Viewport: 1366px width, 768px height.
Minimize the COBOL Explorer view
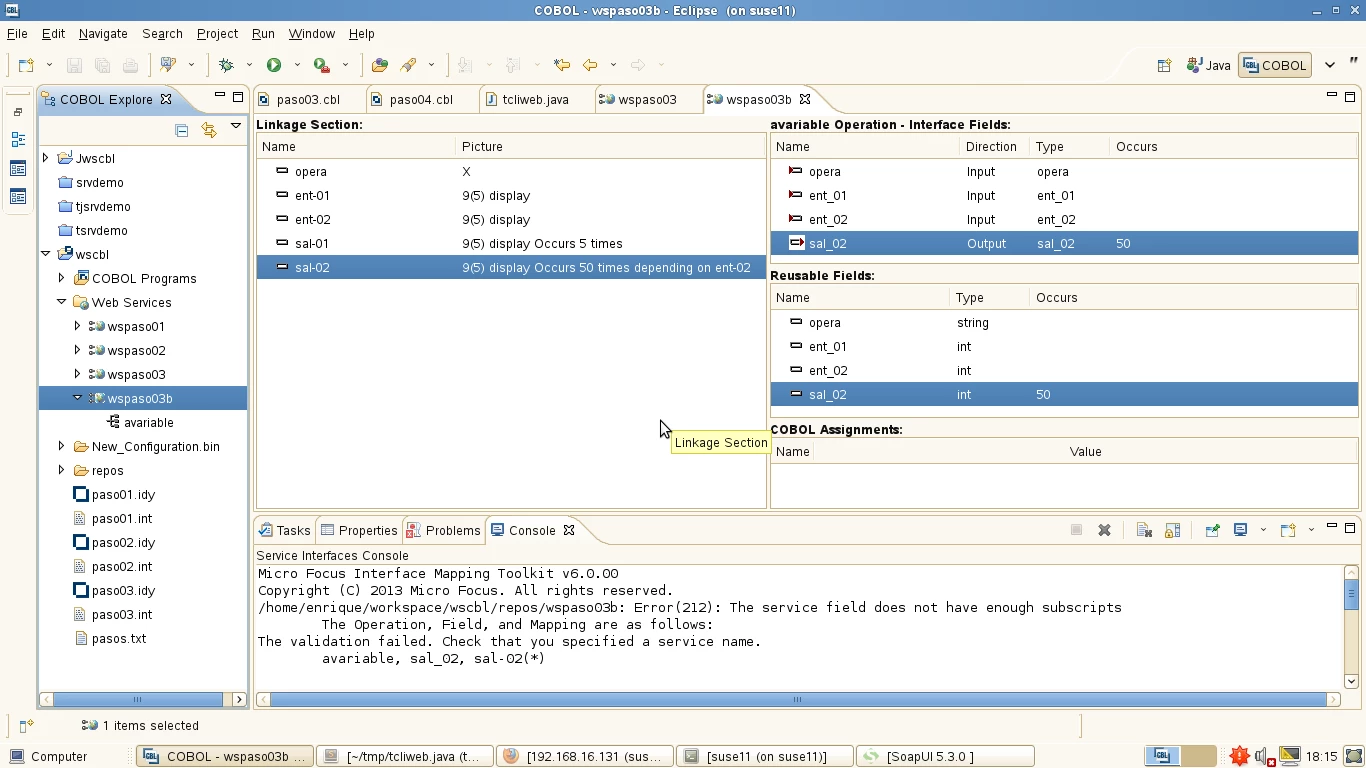(x=219, y=97)
